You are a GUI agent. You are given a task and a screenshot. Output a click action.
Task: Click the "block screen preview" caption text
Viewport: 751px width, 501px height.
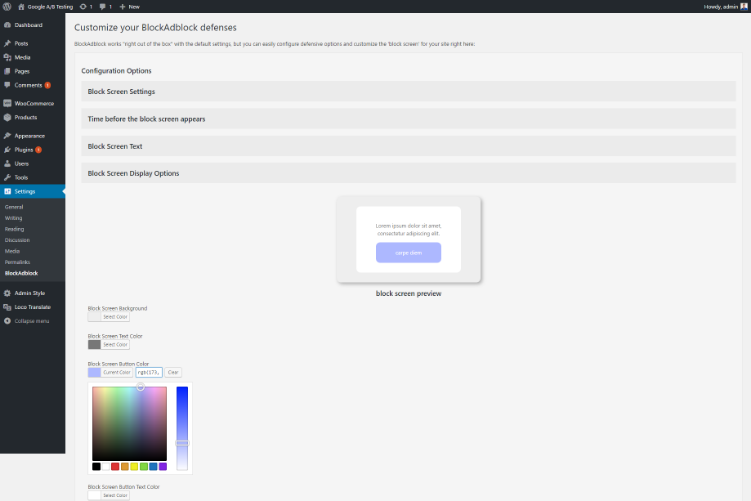pos(409,294)
